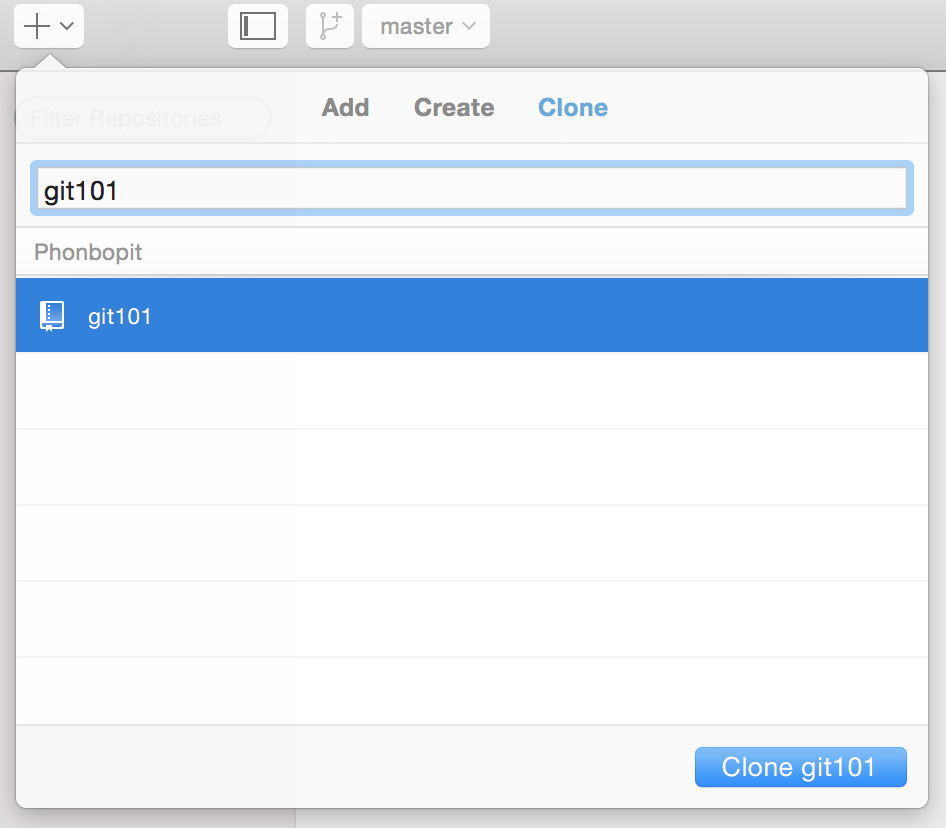Click the git101 repository book icon
Viewport: 946px width, 828px height.
(x=52, y=316)
